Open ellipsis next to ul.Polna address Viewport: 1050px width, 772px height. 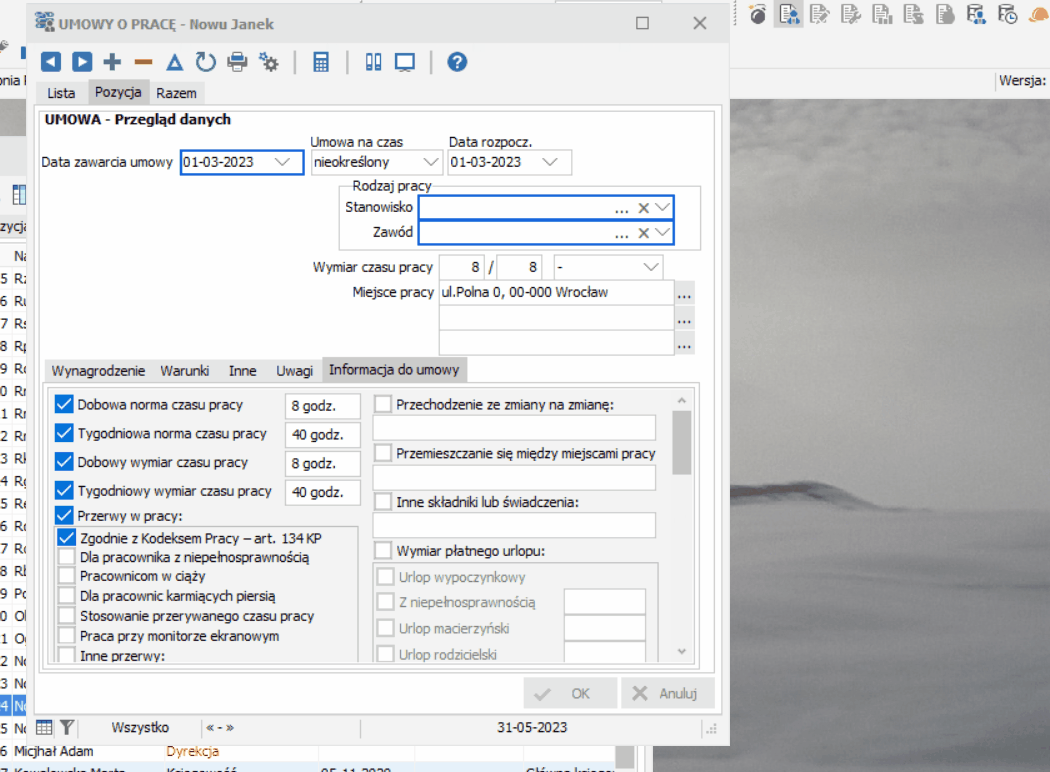684,294
